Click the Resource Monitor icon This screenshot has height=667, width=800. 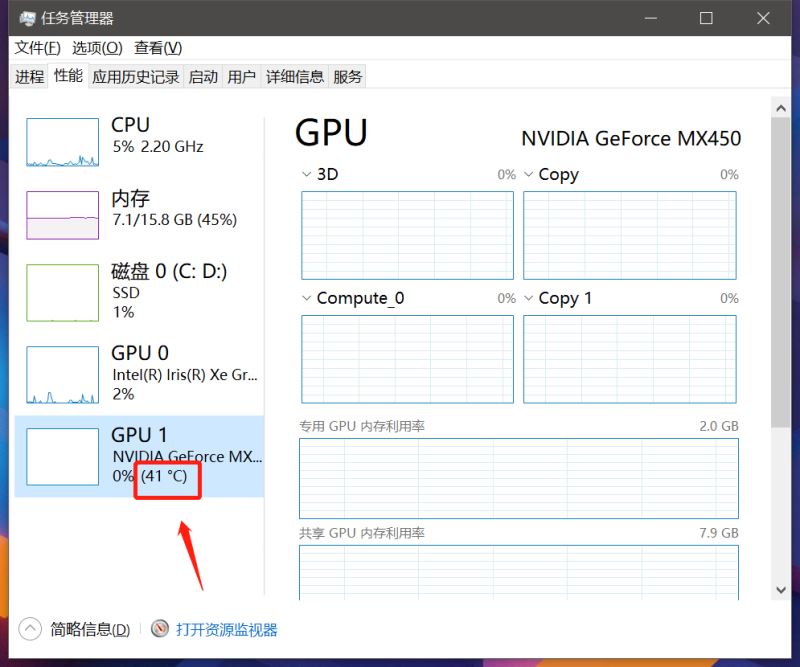coord(160,628)
